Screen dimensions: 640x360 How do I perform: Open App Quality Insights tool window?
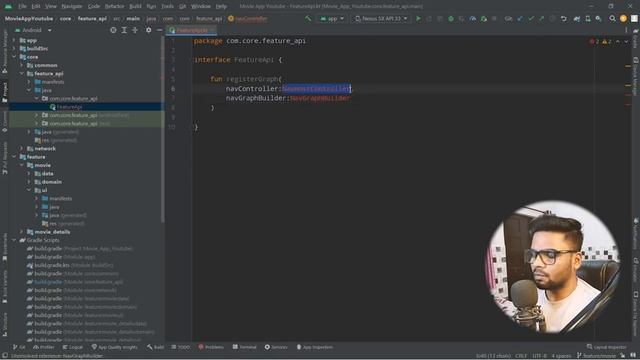tap(115, 347)
